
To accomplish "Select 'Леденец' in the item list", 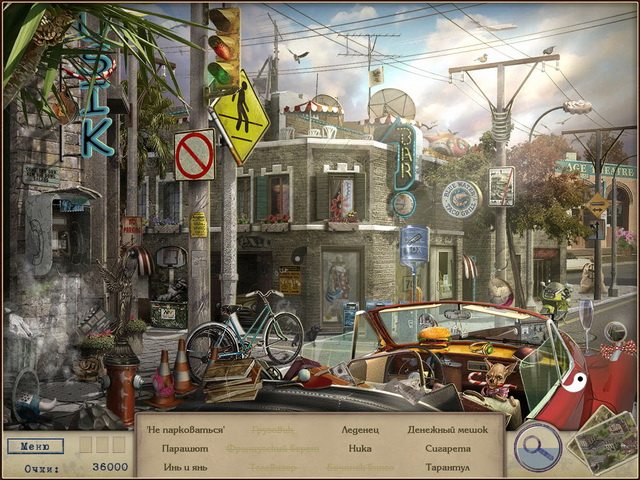I will (359, 430).
